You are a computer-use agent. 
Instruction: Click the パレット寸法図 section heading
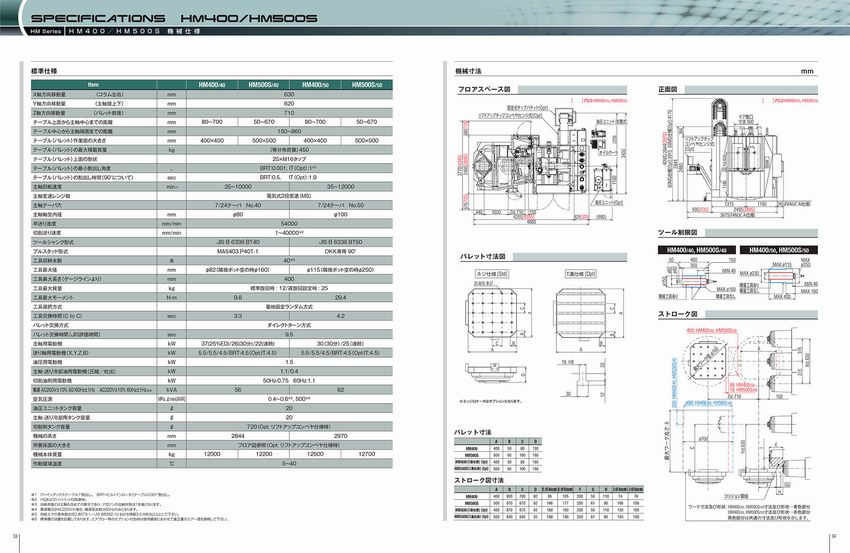[482, 256]
